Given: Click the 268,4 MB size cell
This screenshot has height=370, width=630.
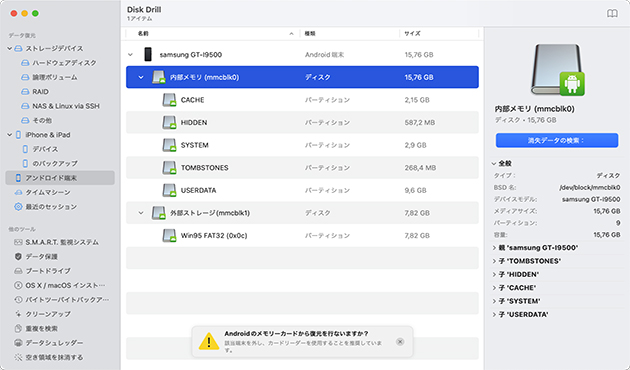Looking at the screenshot, I should (420, 168).
